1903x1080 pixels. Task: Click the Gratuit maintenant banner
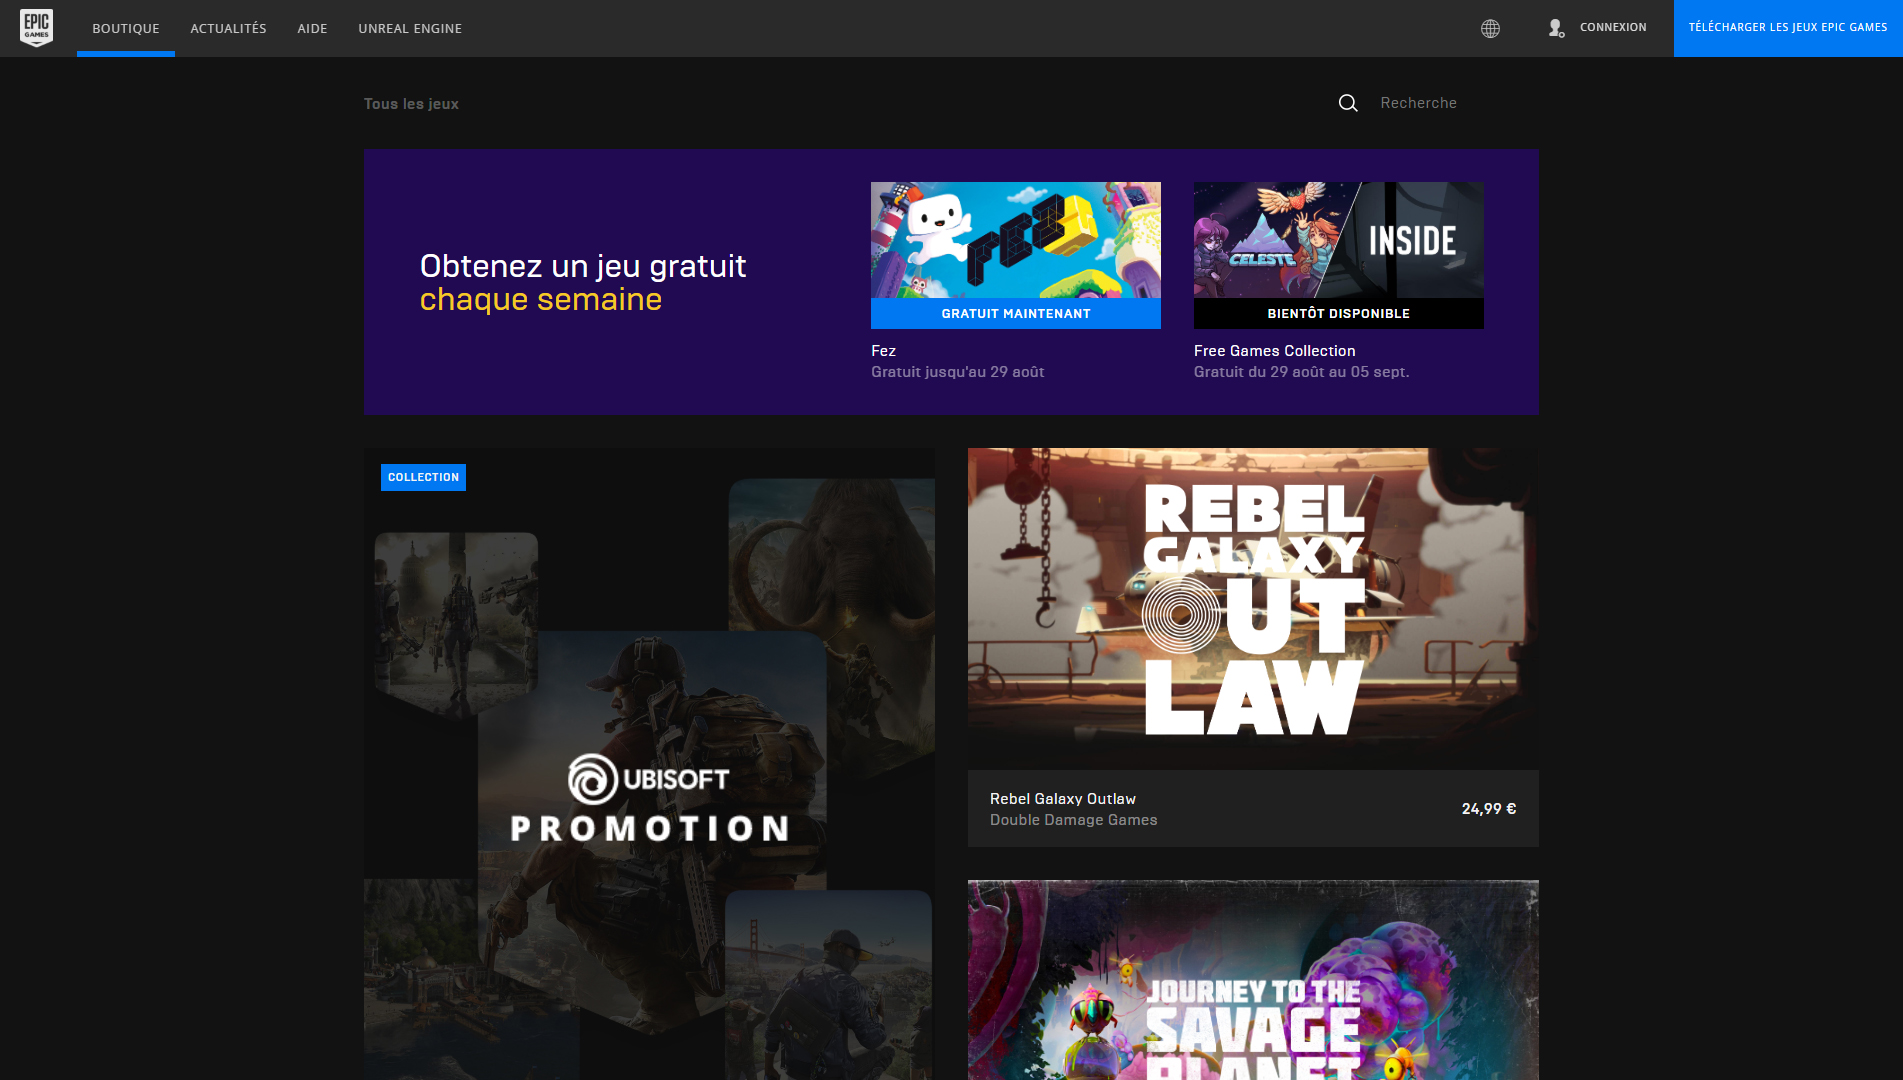click(x=1015, y=313)
